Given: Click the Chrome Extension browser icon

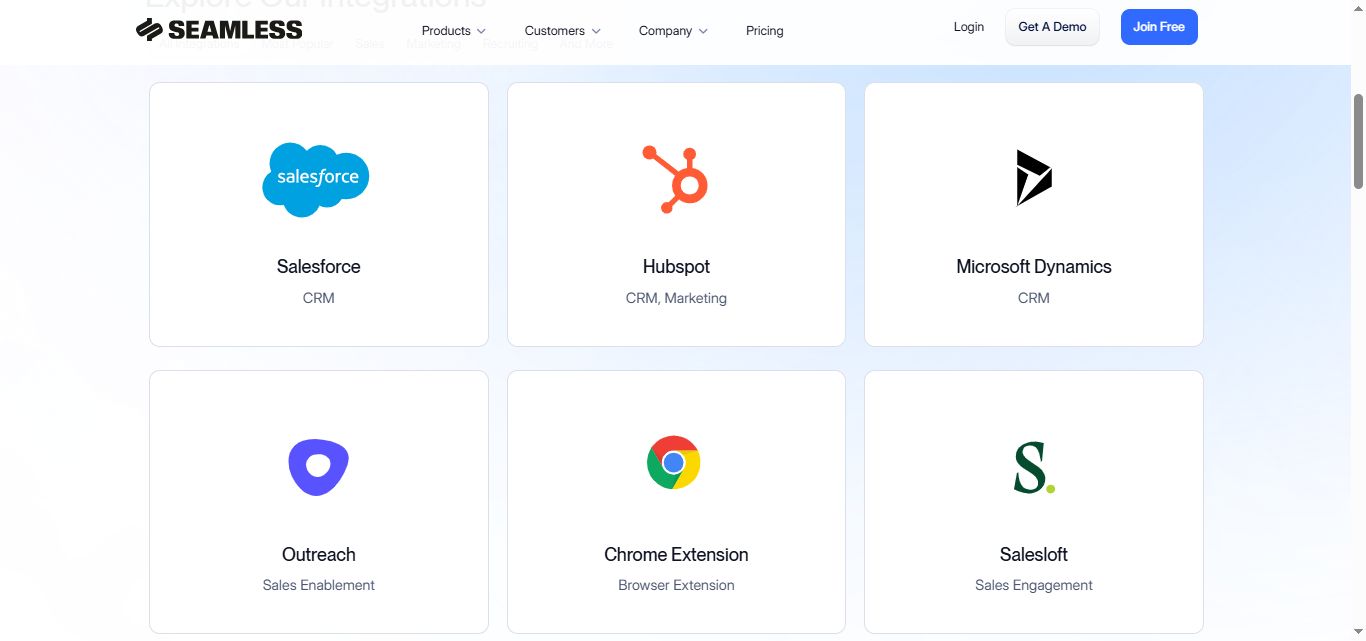Looking at the screenshot, I should tap(675, 462).
